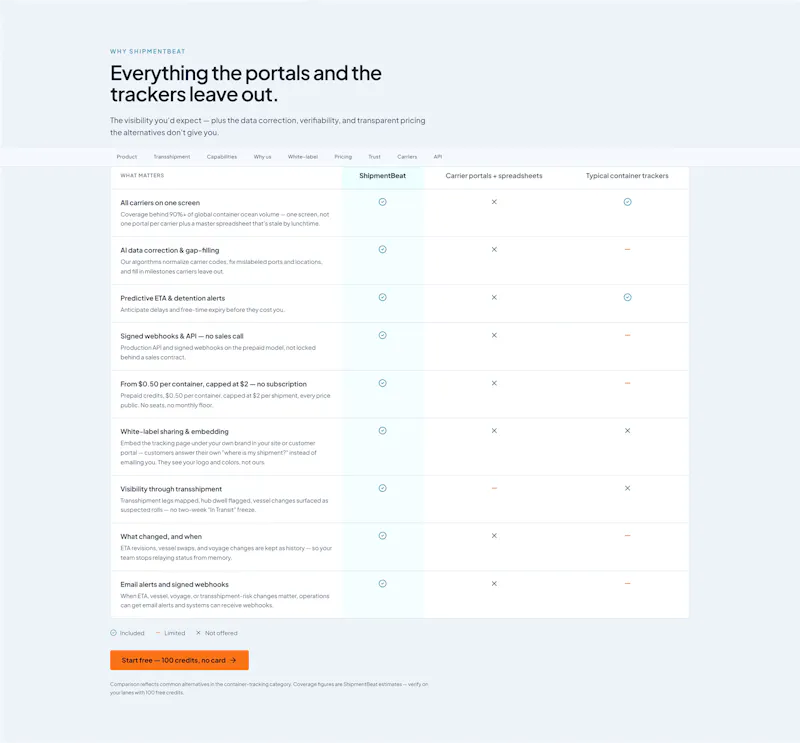Click the 'Everything the portals' headline
The width and height of the screenshot is (800, 743).
point(246,84)
